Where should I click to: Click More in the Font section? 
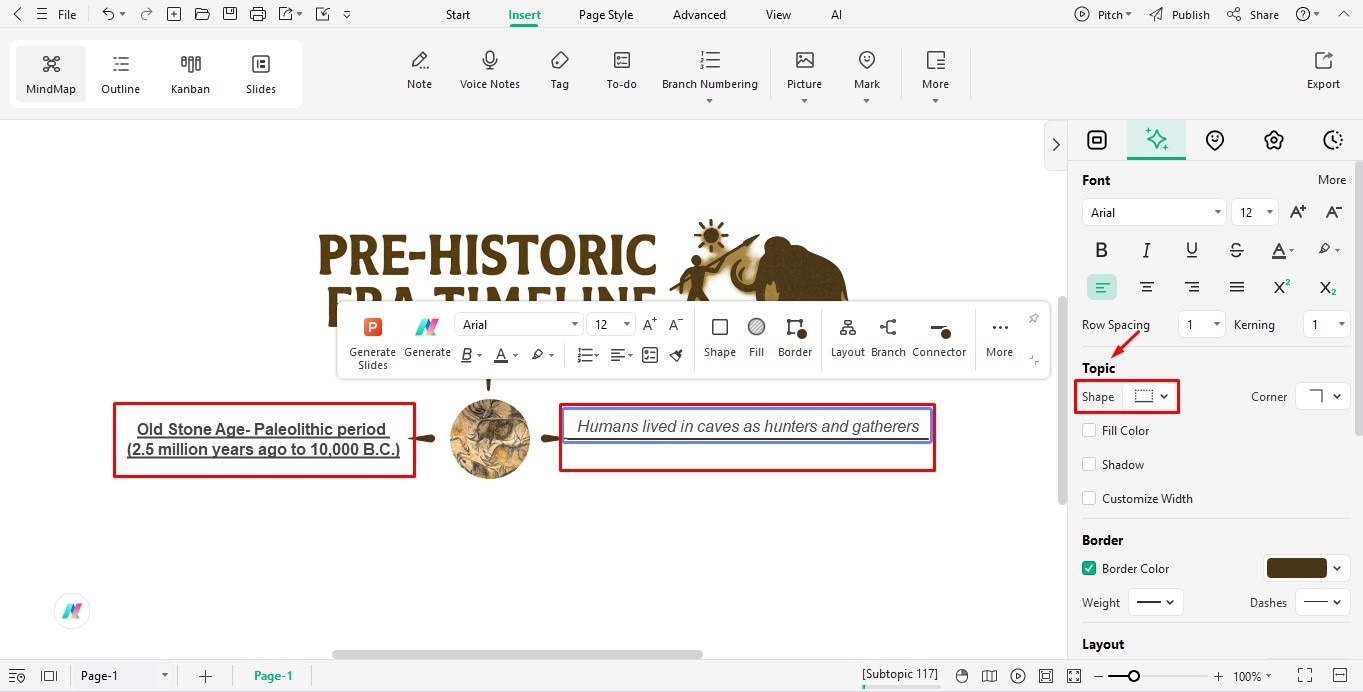pos(1331,180)
